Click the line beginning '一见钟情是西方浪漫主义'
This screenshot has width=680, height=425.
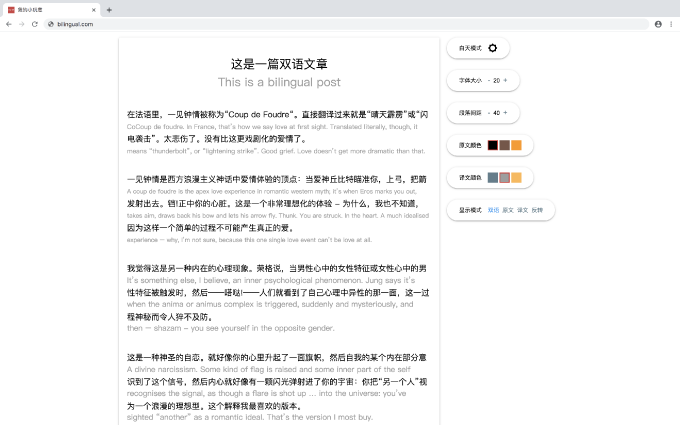pos(277,179)
